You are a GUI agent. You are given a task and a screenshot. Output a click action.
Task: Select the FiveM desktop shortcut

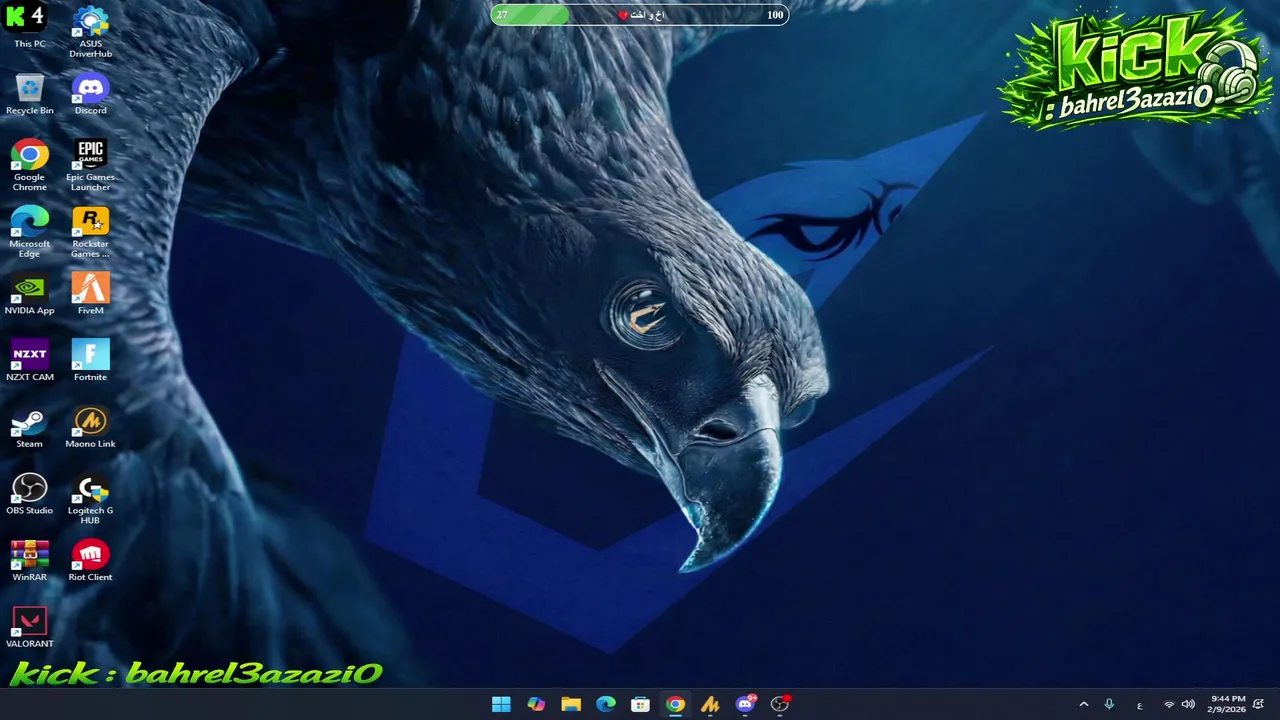click(90, 294)
